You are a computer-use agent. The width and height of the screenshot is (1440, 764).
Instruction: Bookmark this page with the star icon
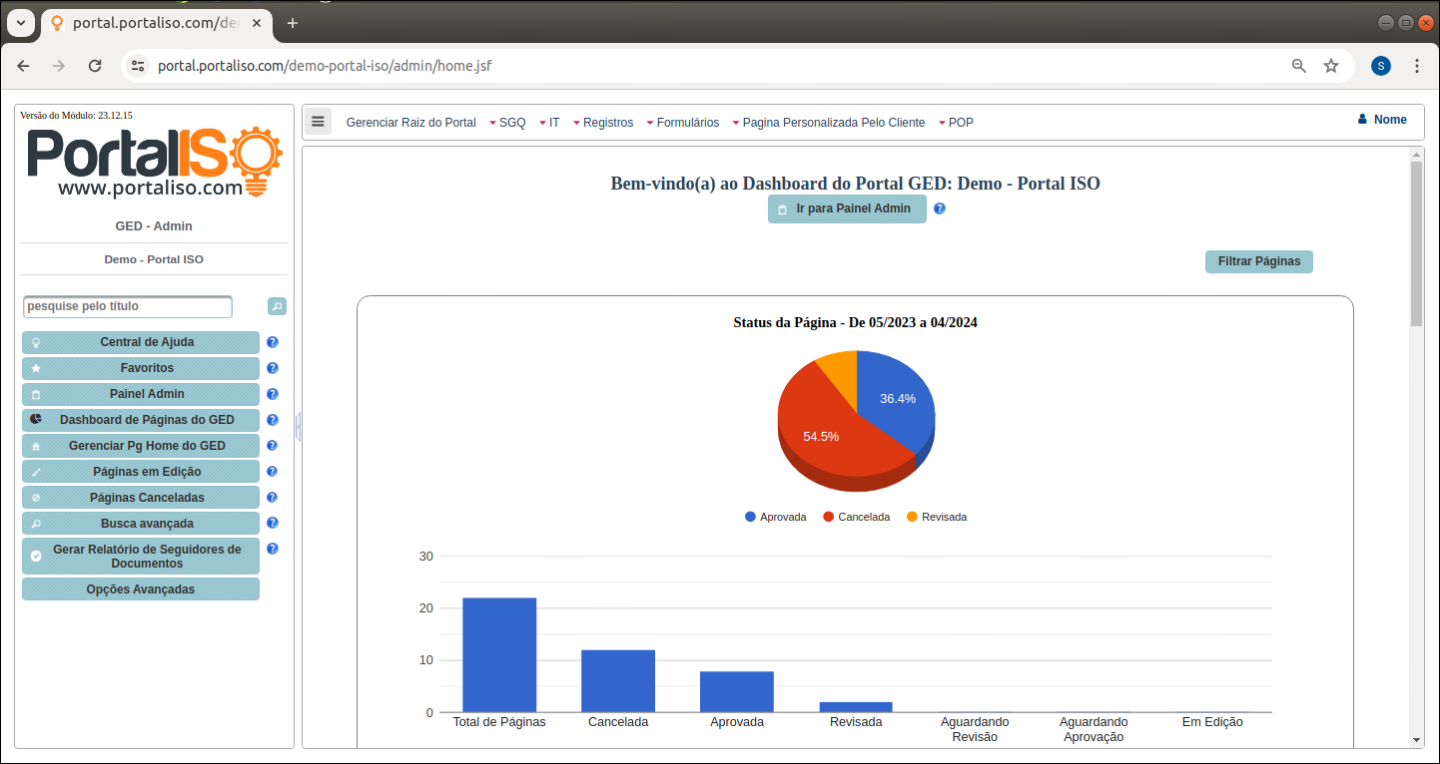click(1331, 66)
